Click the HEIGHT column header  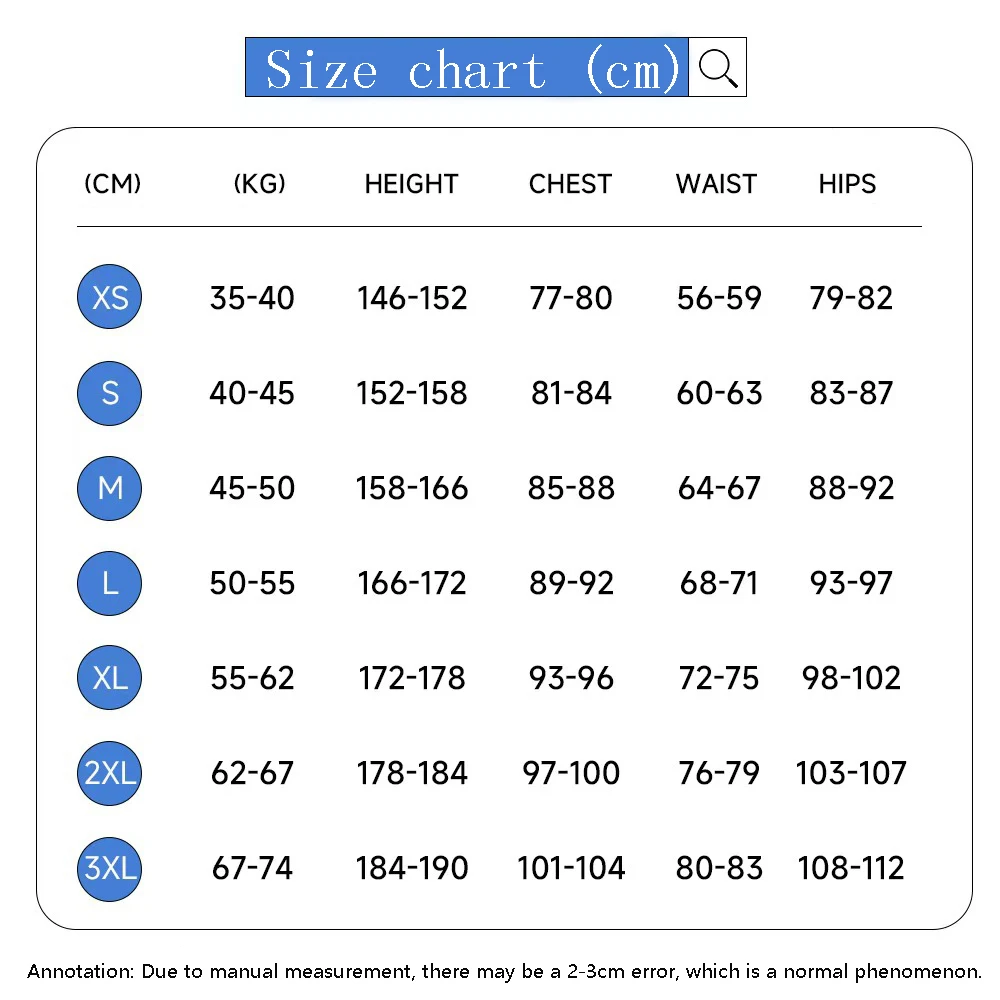(411, 184)
